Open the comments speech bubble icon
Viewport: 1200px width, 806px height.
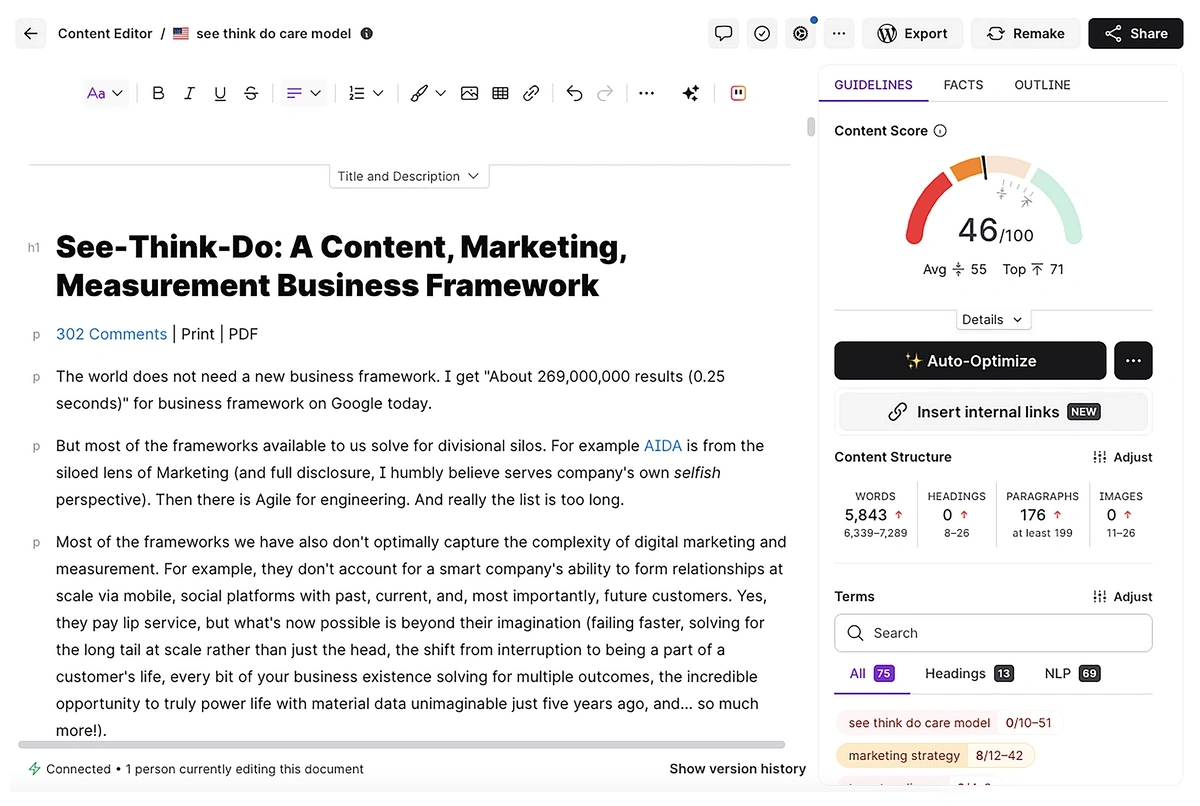click(723, 33)
